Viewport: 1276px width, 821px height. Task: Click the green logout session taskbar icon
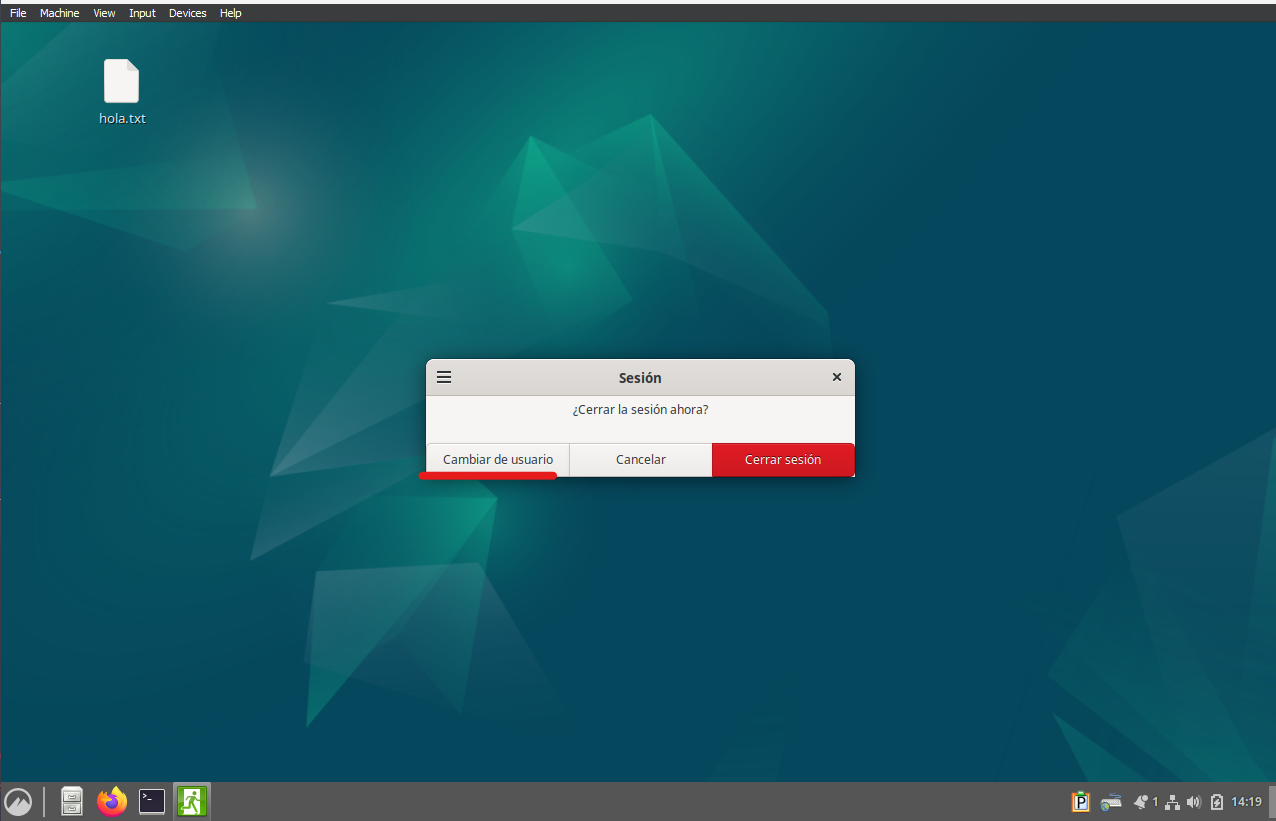(x=191, y=801)
